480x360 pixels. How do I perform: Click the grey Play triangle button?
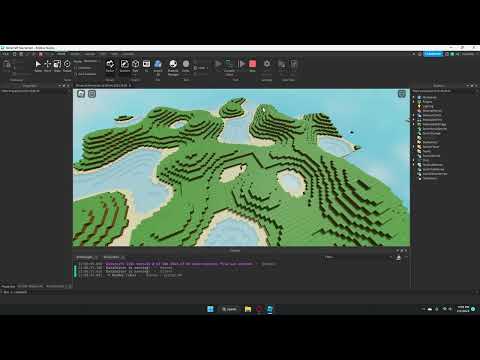218,64
